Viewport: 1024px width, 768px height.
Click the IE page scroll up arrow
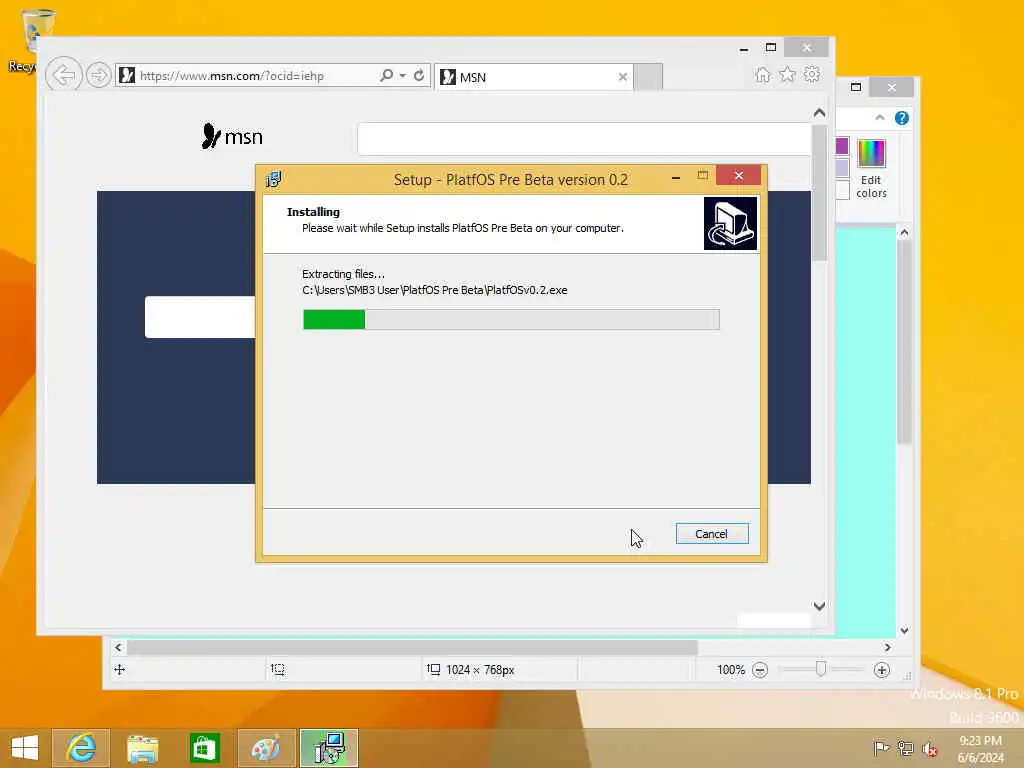click(820, 113)
